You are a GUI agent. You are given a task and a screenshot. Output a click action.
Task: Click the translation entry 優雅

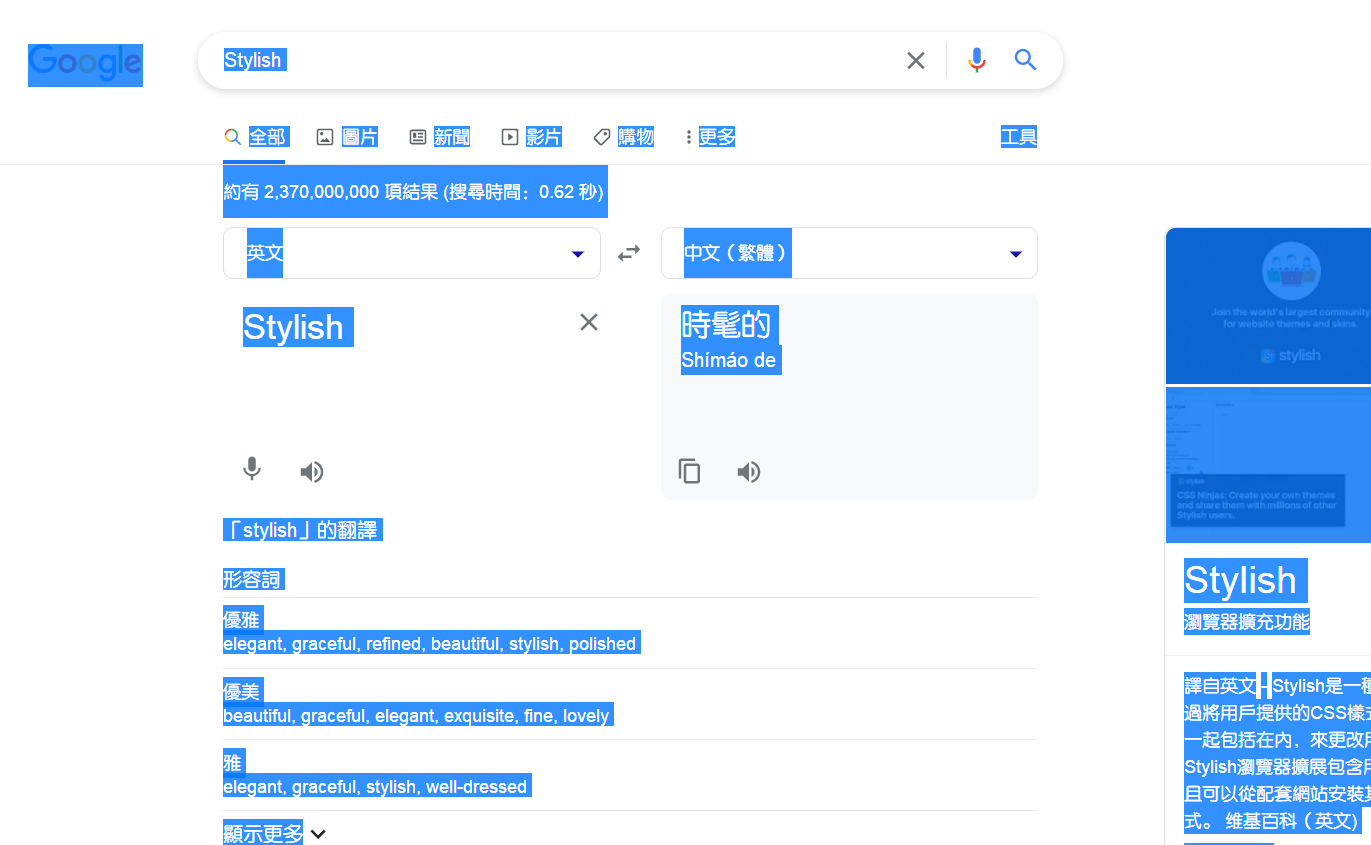[x=242, y=620]
